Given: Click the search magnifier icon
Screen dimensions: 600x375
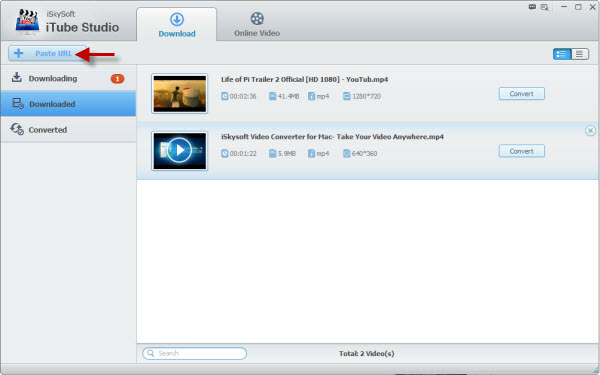Looking at the screenshot, I should (x=151, y=353).
